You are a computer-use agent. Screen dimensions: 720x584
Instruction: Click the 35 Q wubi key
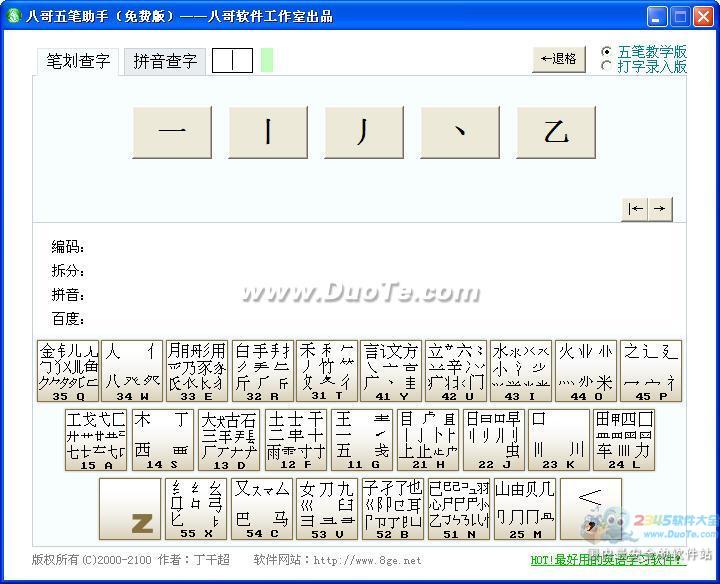point(68,371)
